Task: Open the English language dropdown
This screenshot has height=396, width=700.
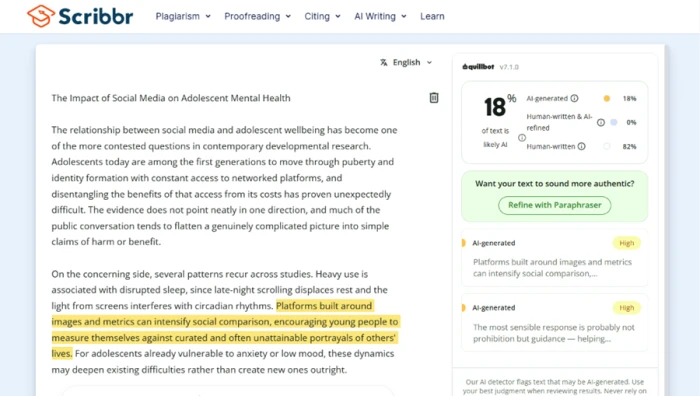Action: point(406,63)
